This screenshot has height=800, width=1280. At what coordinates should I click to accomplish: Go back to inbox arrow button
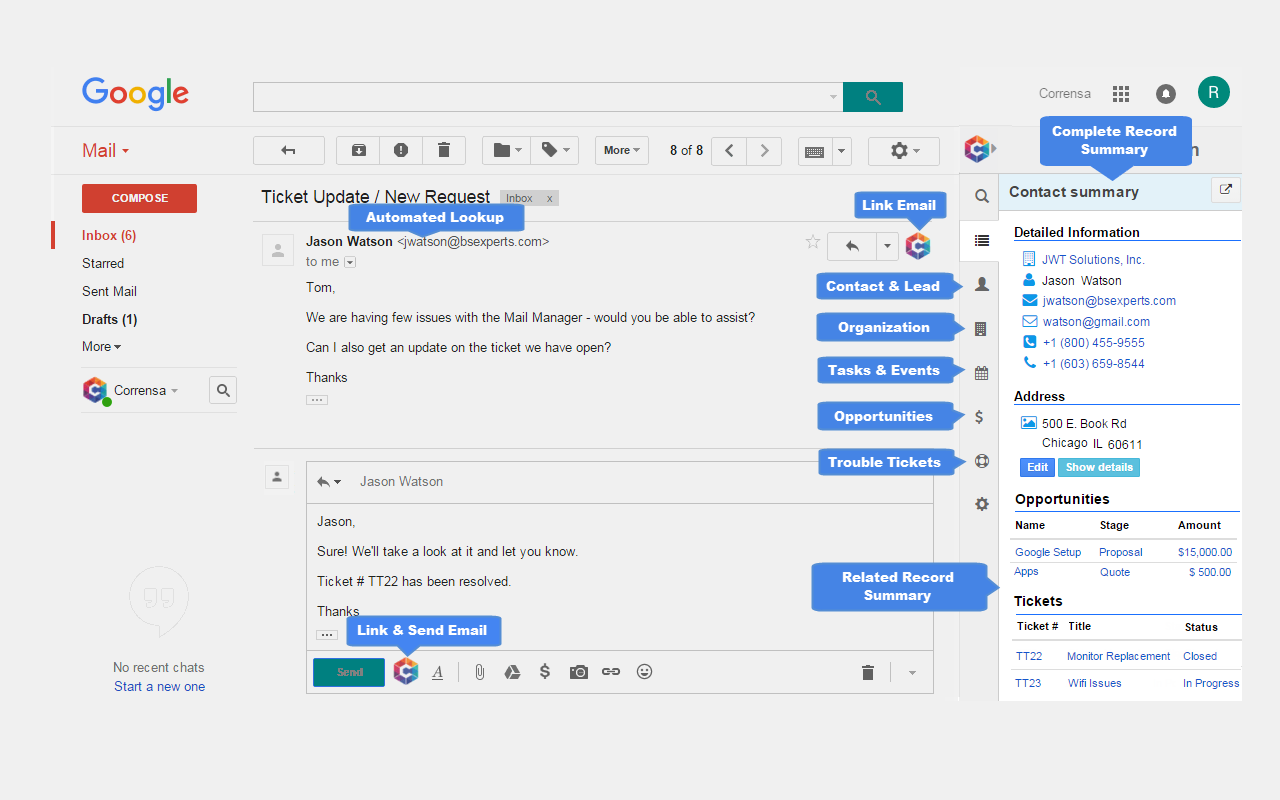pos(289,150)
